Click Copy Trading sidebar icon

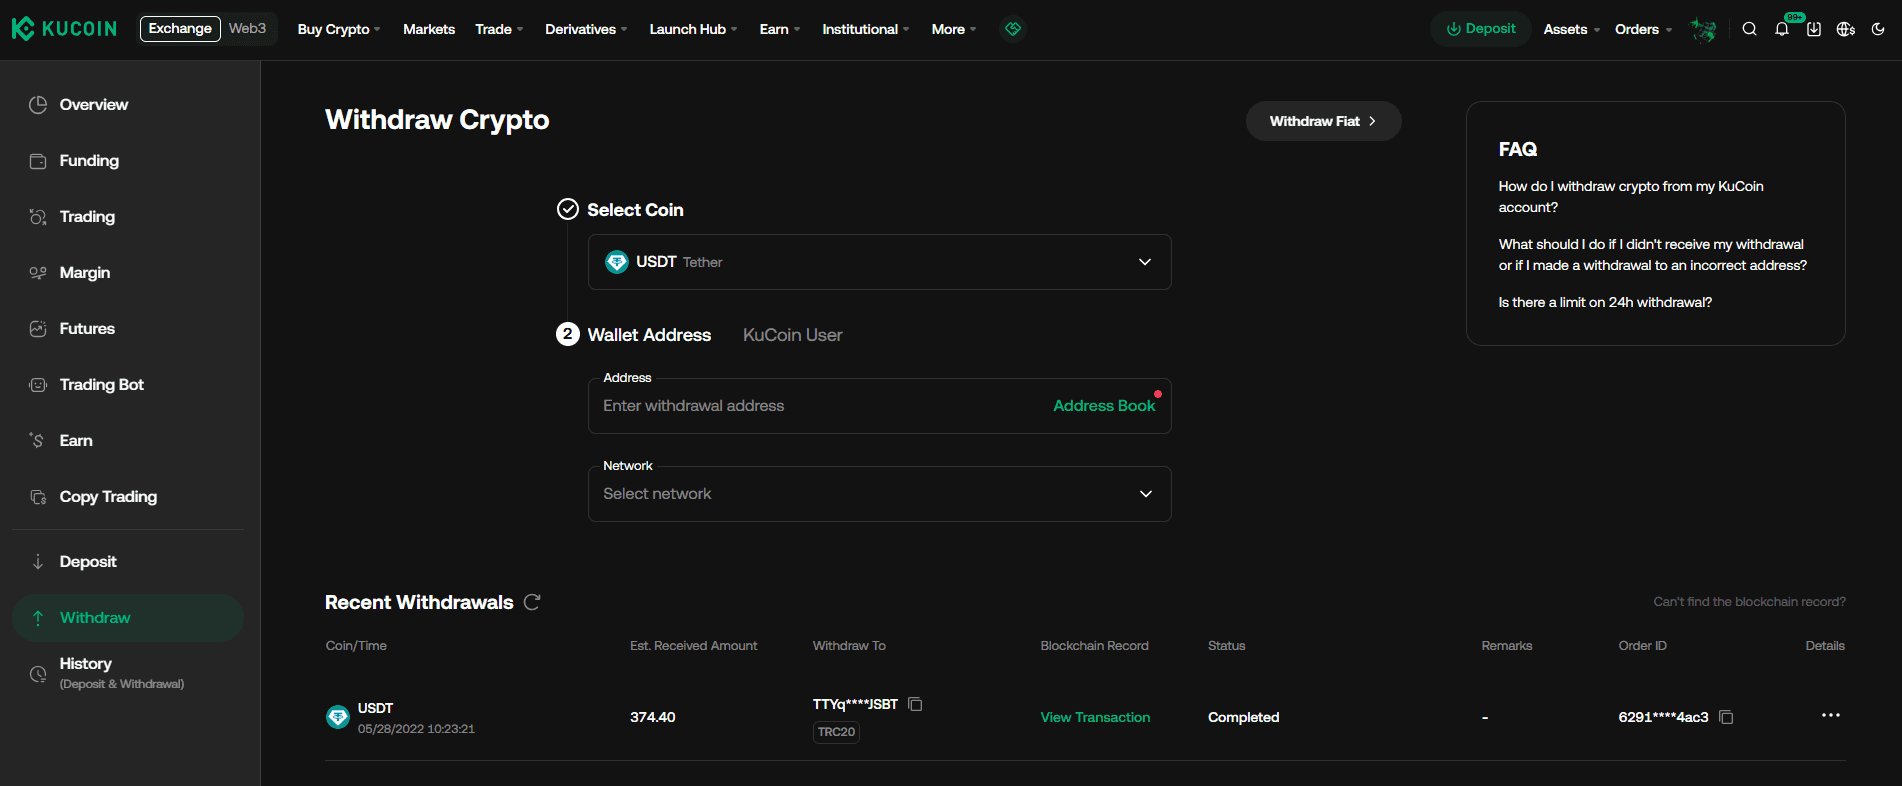[38, 497]
